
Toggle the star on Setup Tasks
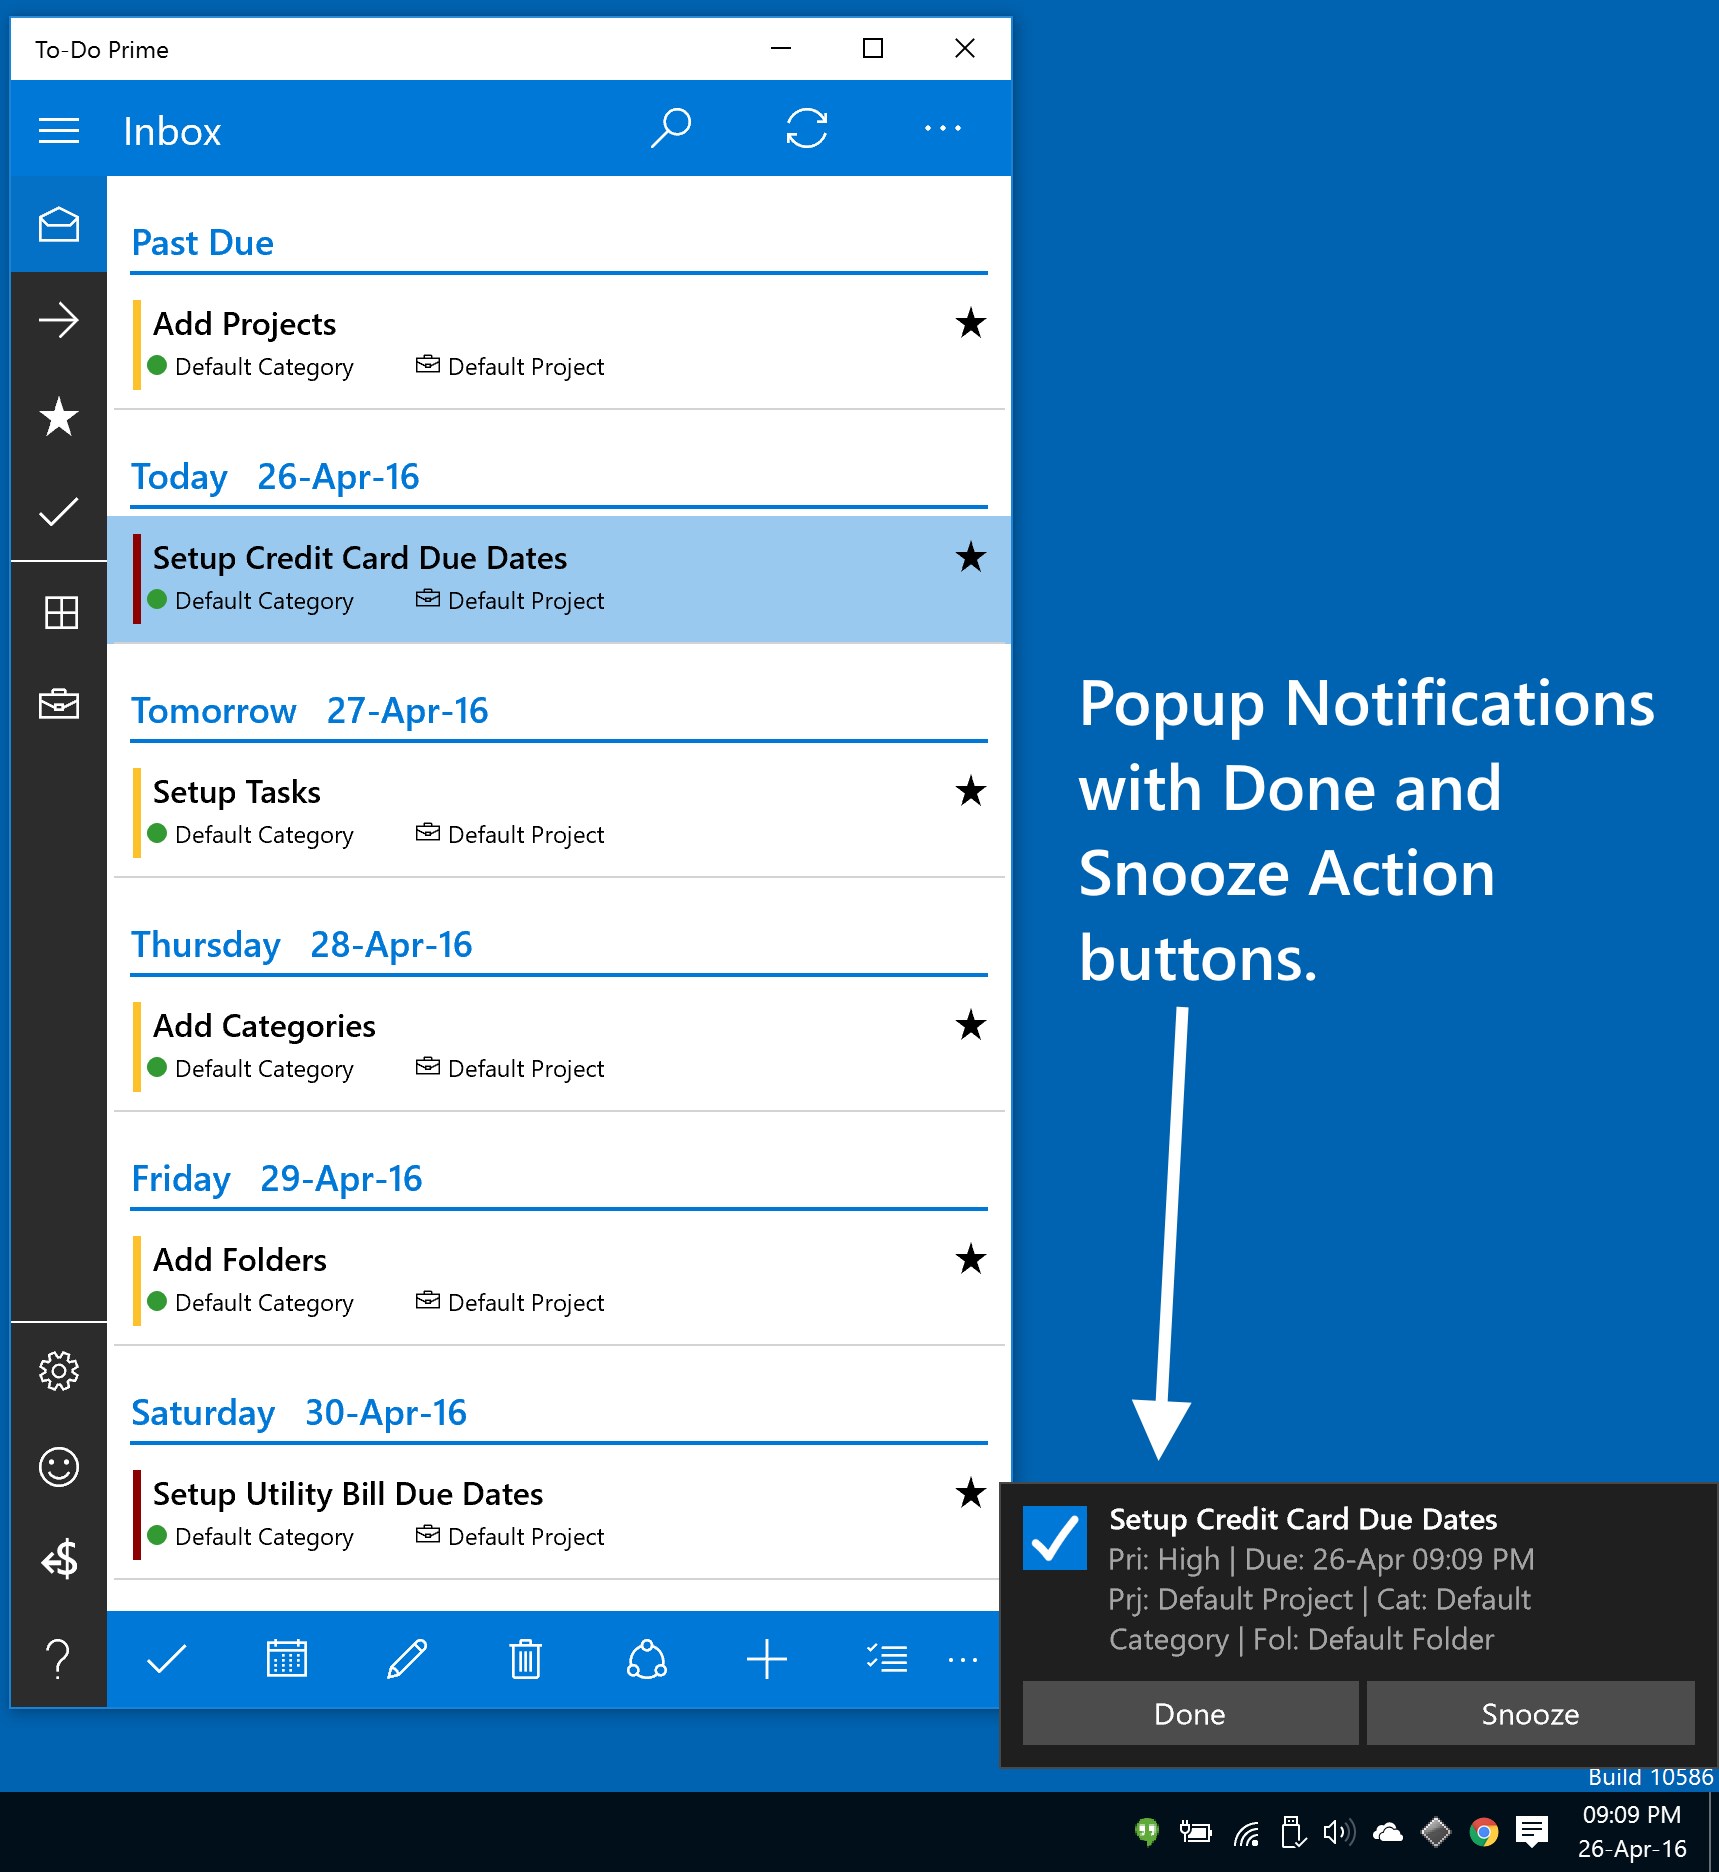tap(970, 791)
